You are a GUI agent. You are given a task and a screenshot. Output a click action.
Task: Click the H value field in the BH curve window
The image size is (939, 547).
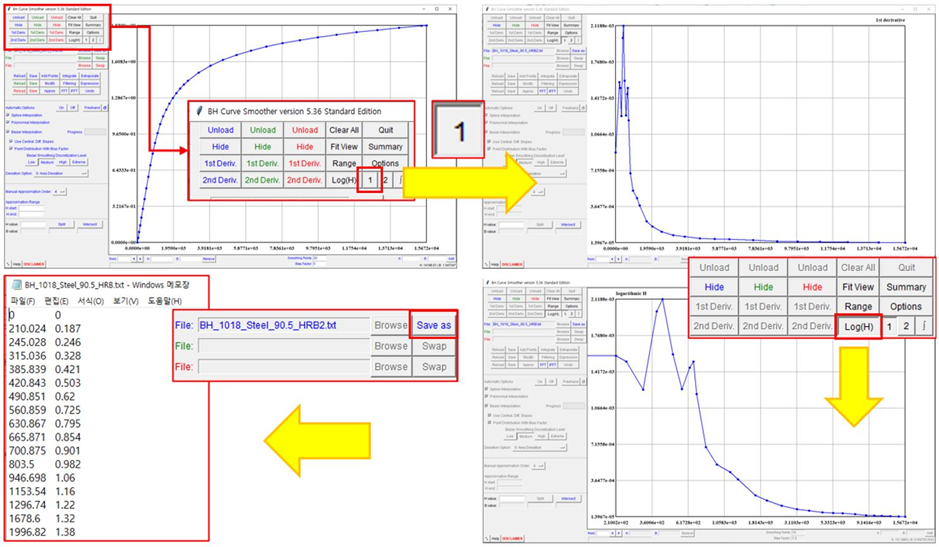point(34,224)
